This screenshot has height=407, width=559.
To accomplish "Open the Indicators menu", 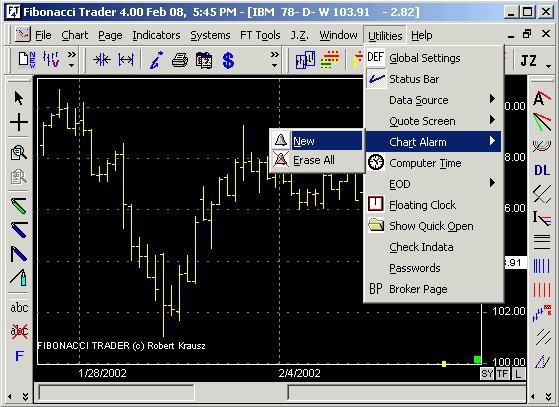I will point(156,35).
